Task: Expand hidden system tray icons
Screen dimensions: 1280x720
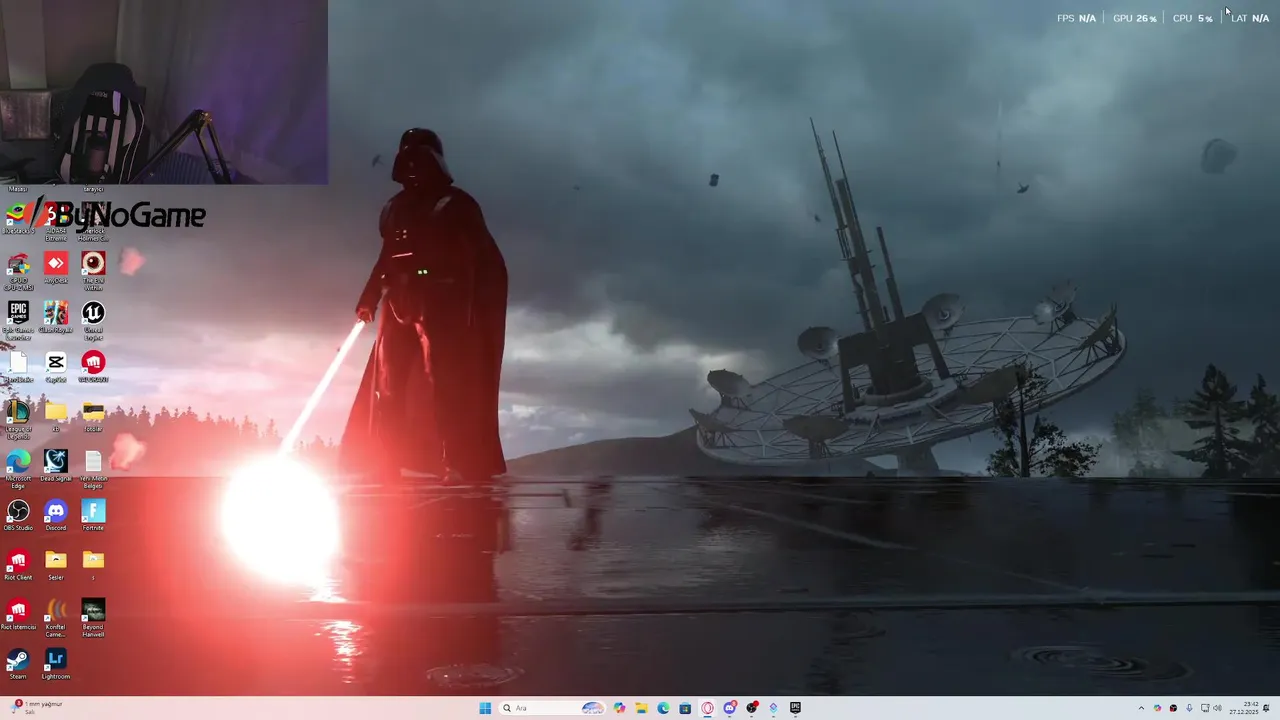Action: coord(1141,708)
